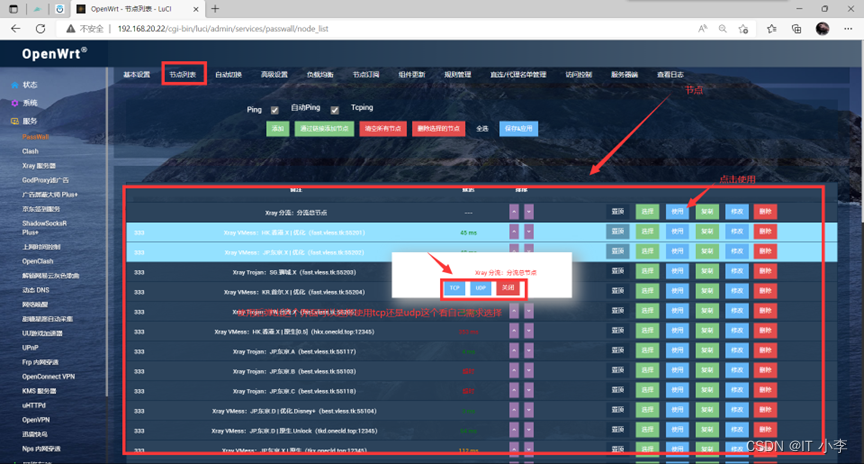
Task: Click the not secure warning icon
Action: pos(71,29)
